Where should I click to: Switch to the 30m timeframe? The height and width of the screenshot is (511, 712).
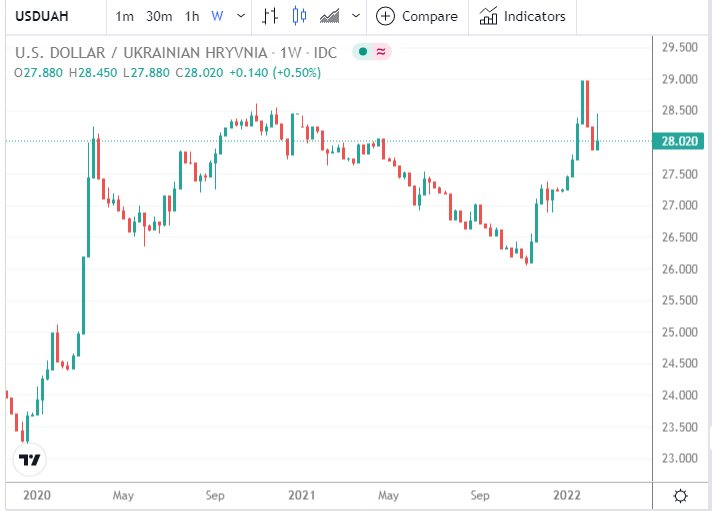coord(159,16)
